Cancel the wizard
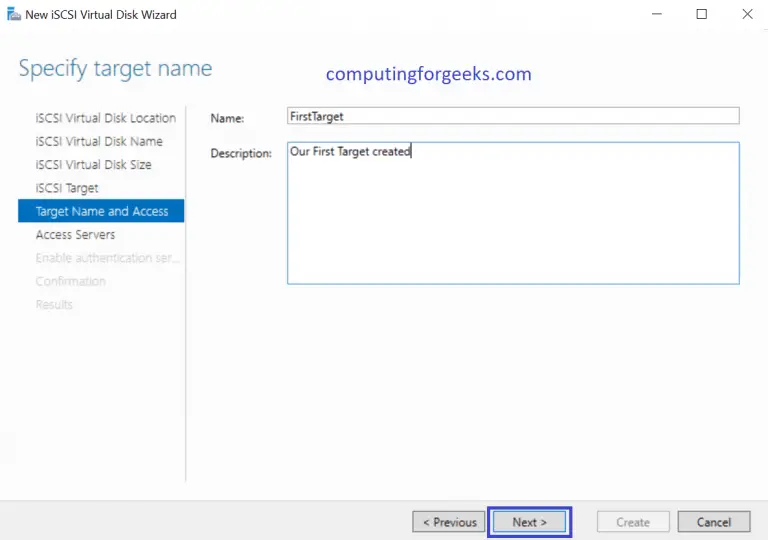The width and height of the screenshot is (768, 540). 713,522
